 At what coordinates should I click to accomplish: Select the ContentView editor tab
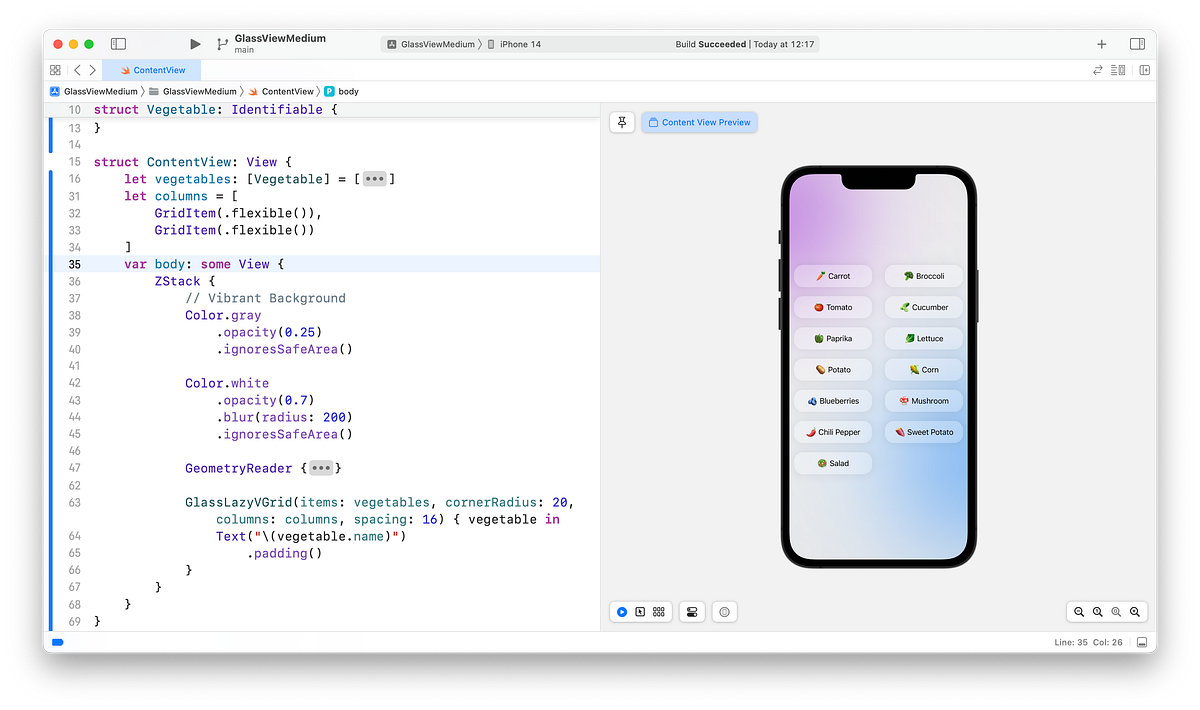[157, 70]
